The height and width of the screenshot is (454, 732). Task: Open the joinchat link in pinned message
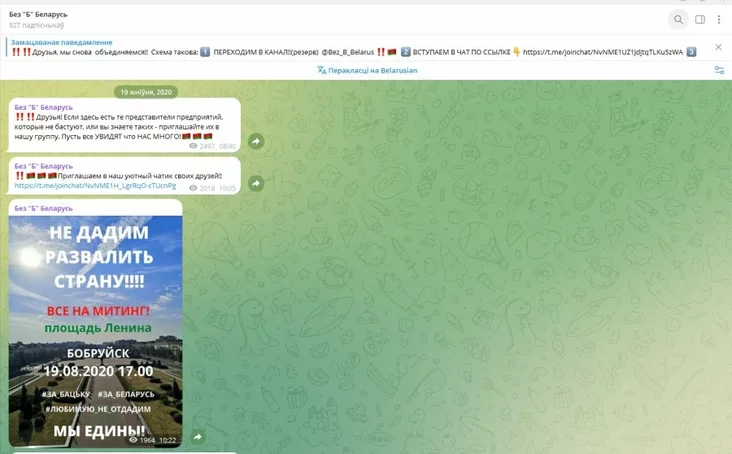[x=602, y=51]
